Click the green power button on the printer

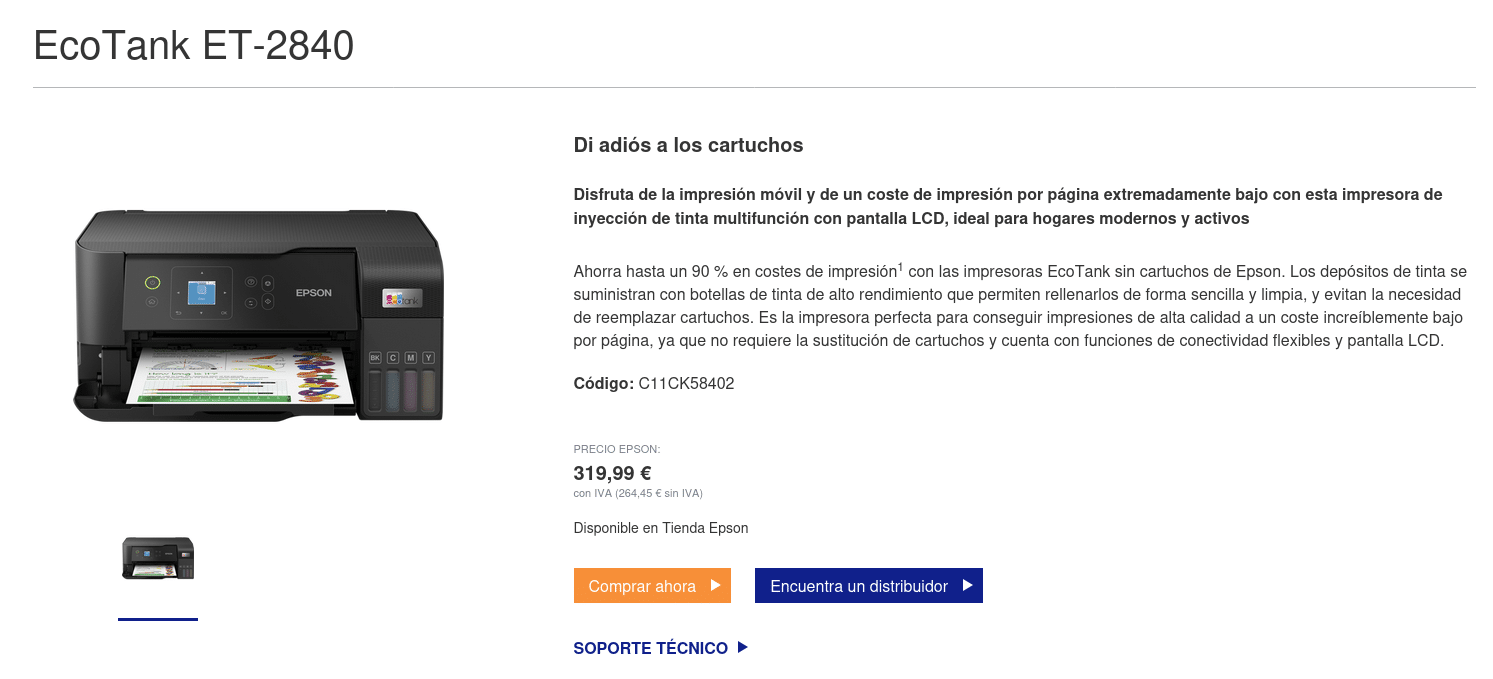(x=152, y=282)
